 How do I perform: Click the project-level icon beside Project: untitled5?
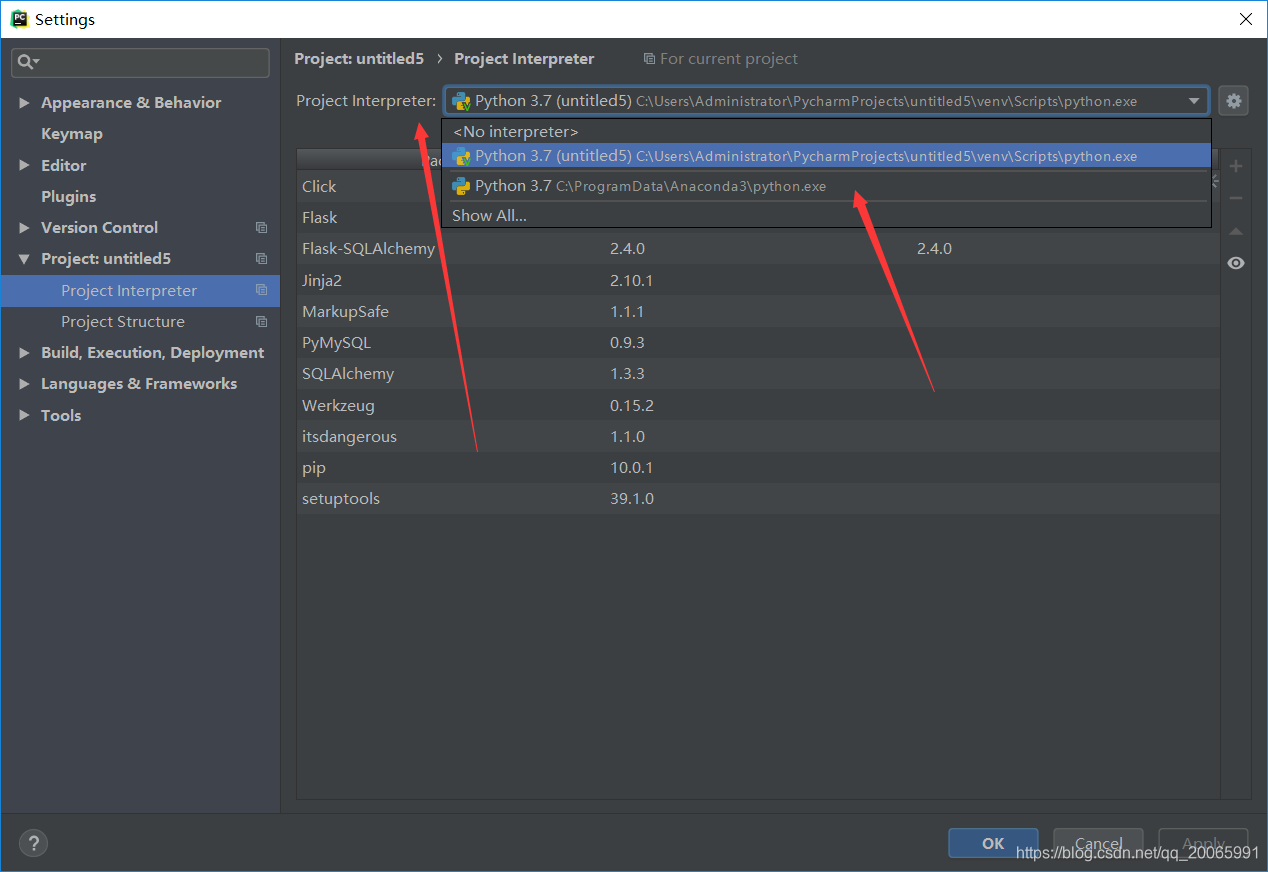261,259
